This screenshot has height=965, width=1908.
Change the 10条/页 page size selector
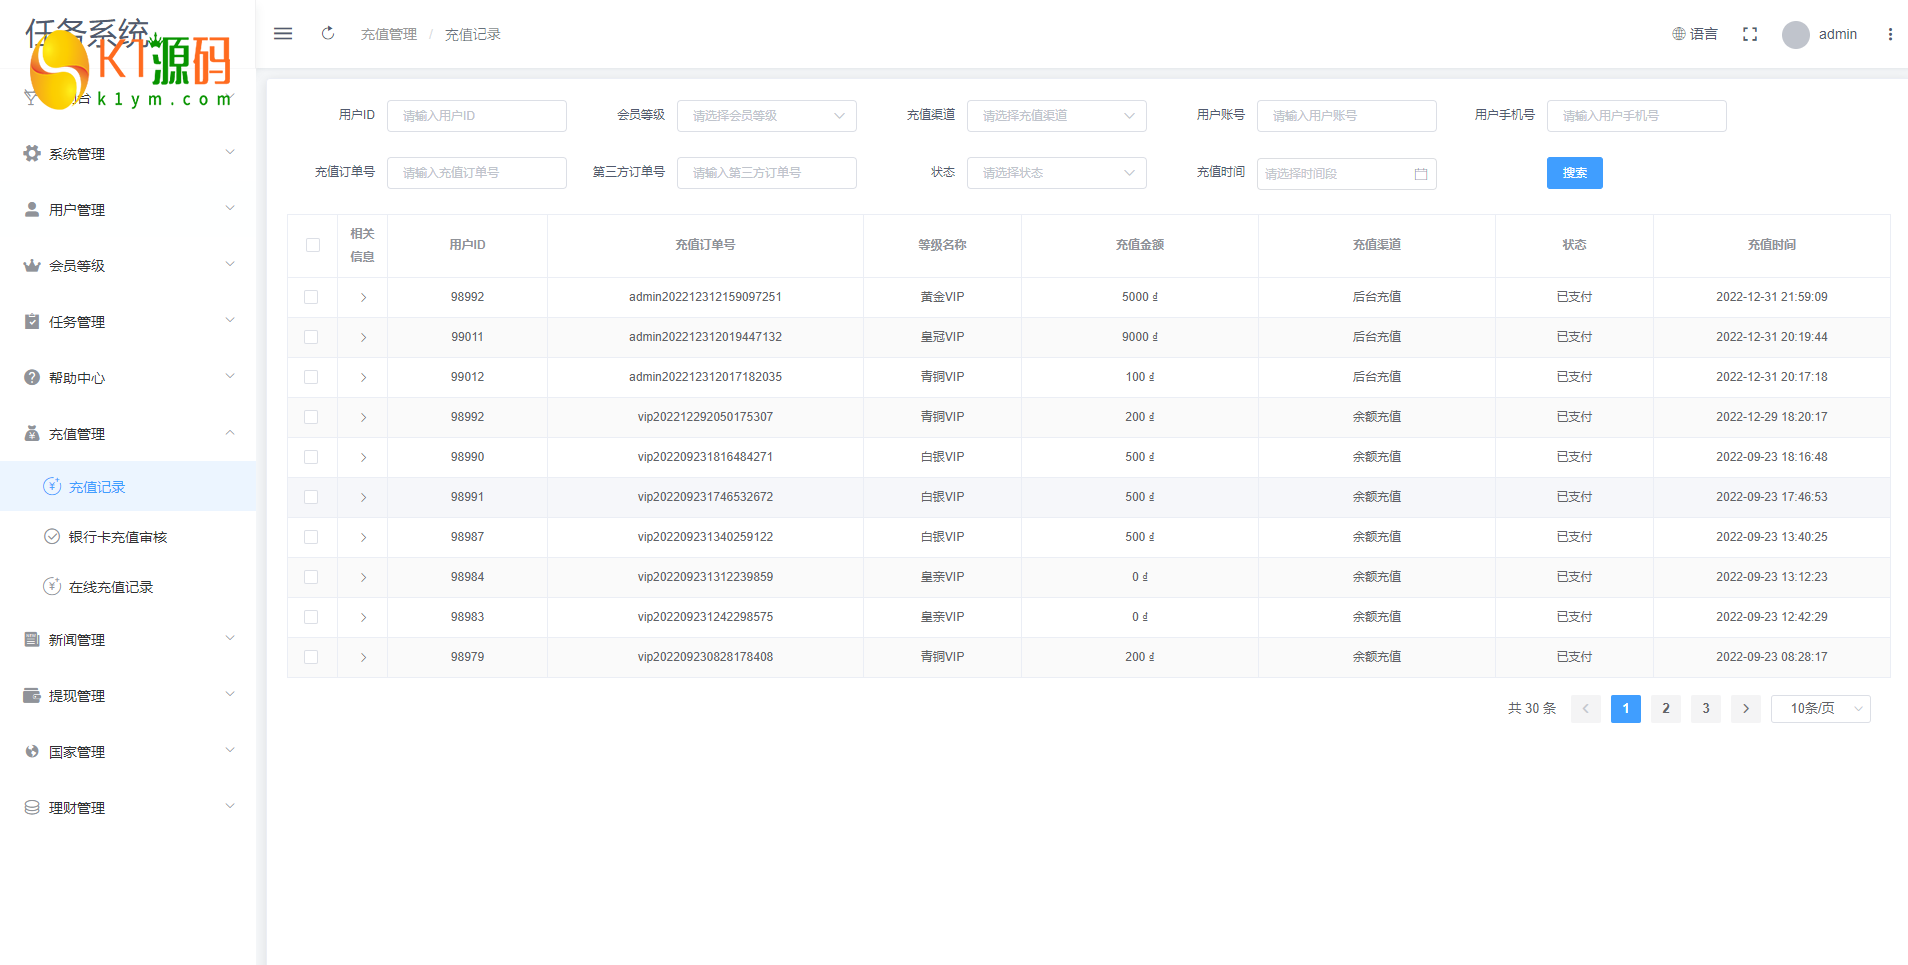click(x=1820, y=709)
